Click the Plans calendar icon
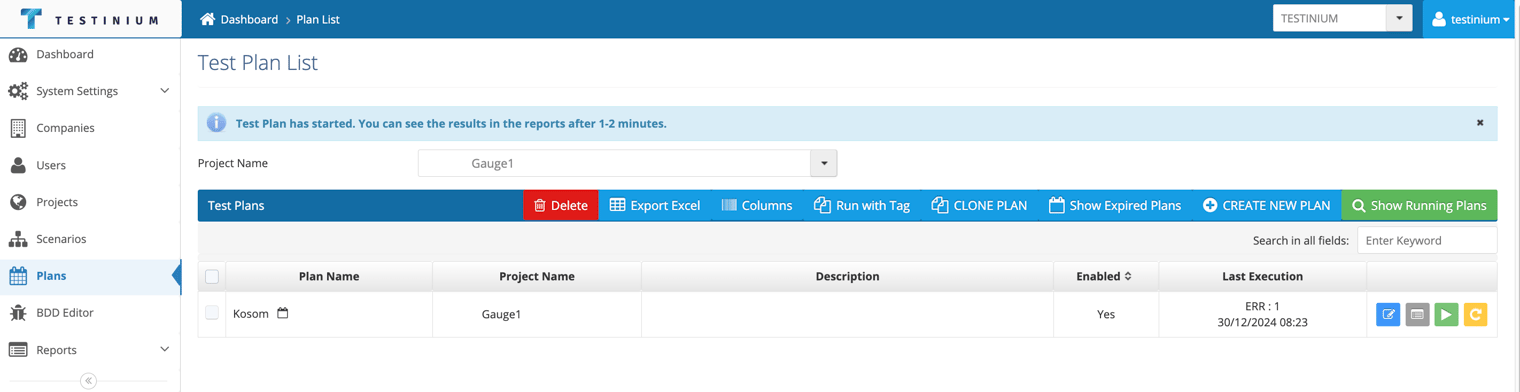Screen dimensions: 1520x392 [18, 276]
